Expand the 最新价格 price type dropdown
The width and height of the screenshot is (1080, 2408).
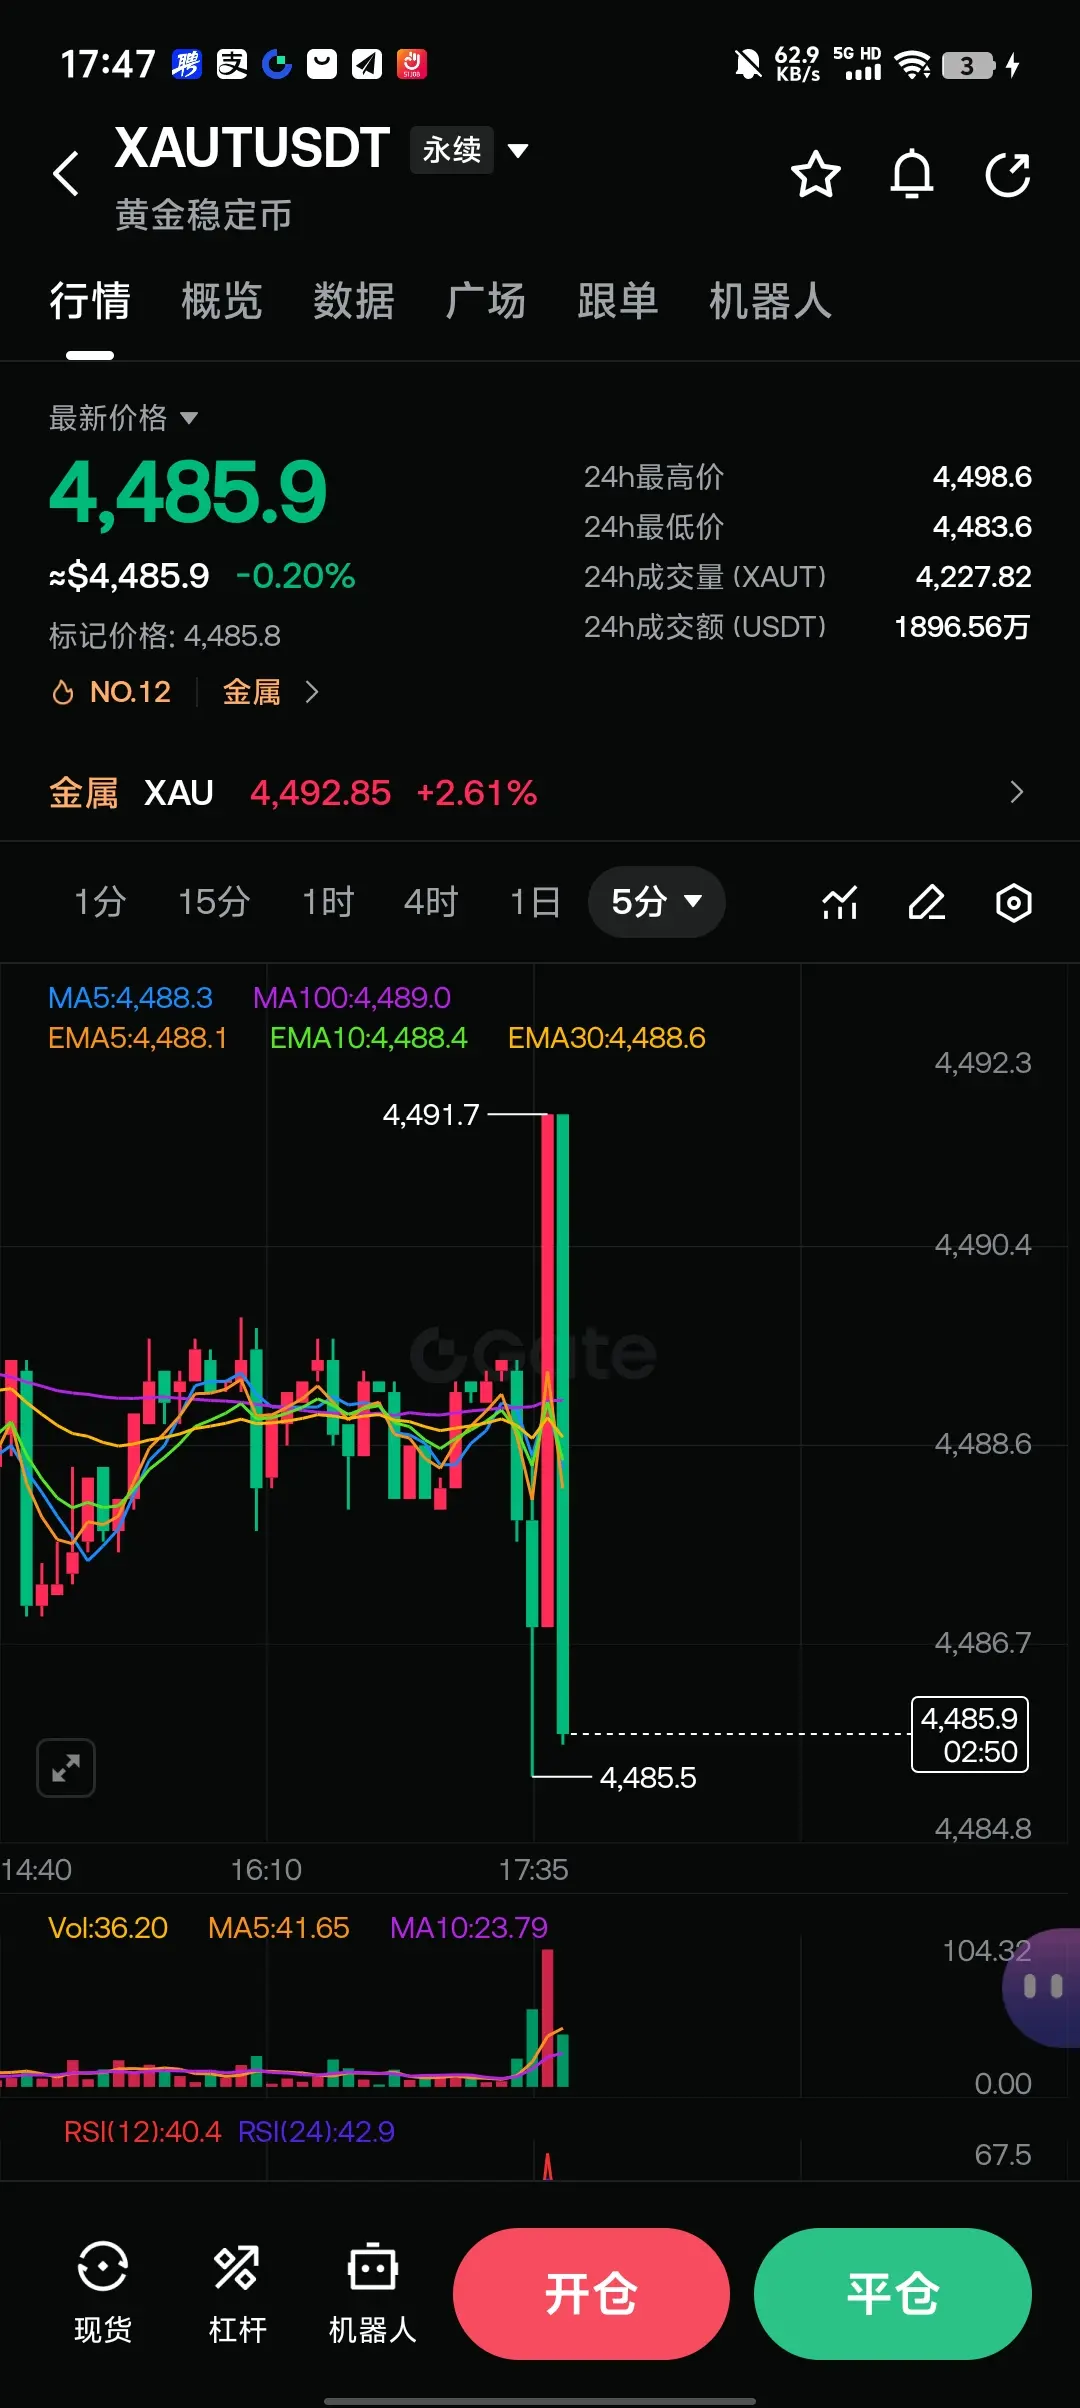point(124,418)
